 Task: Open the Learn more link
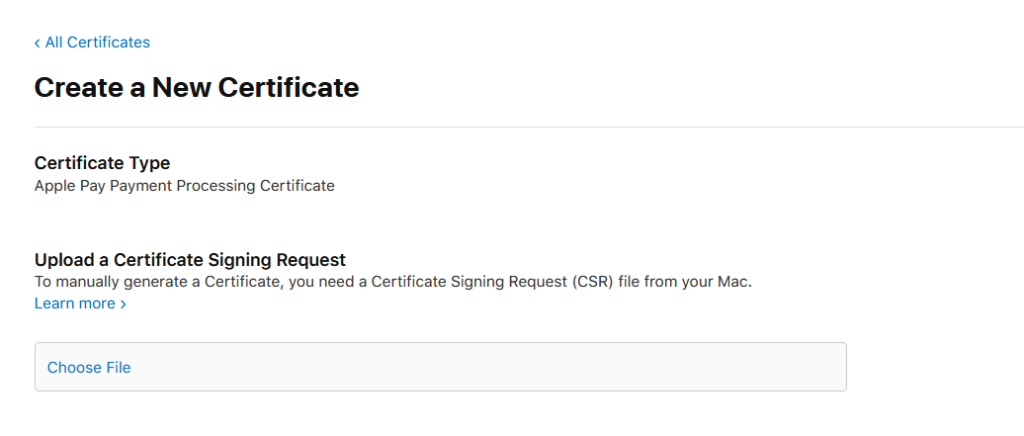[x=75, y=303]
